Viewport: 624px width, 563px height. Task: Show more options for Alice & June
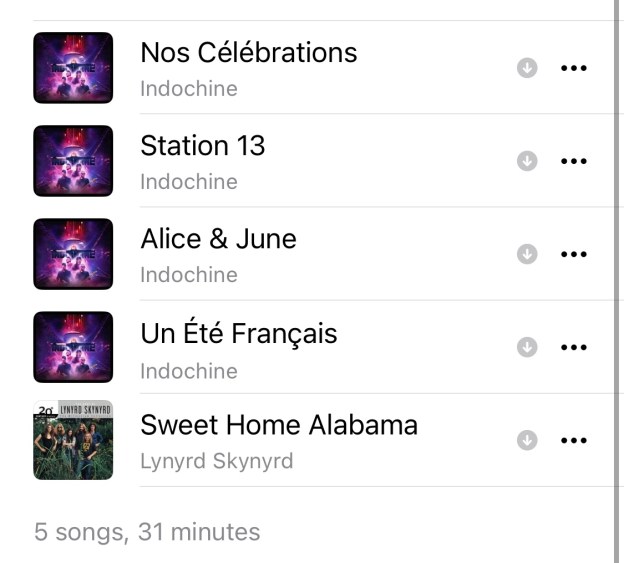[573, 254]
